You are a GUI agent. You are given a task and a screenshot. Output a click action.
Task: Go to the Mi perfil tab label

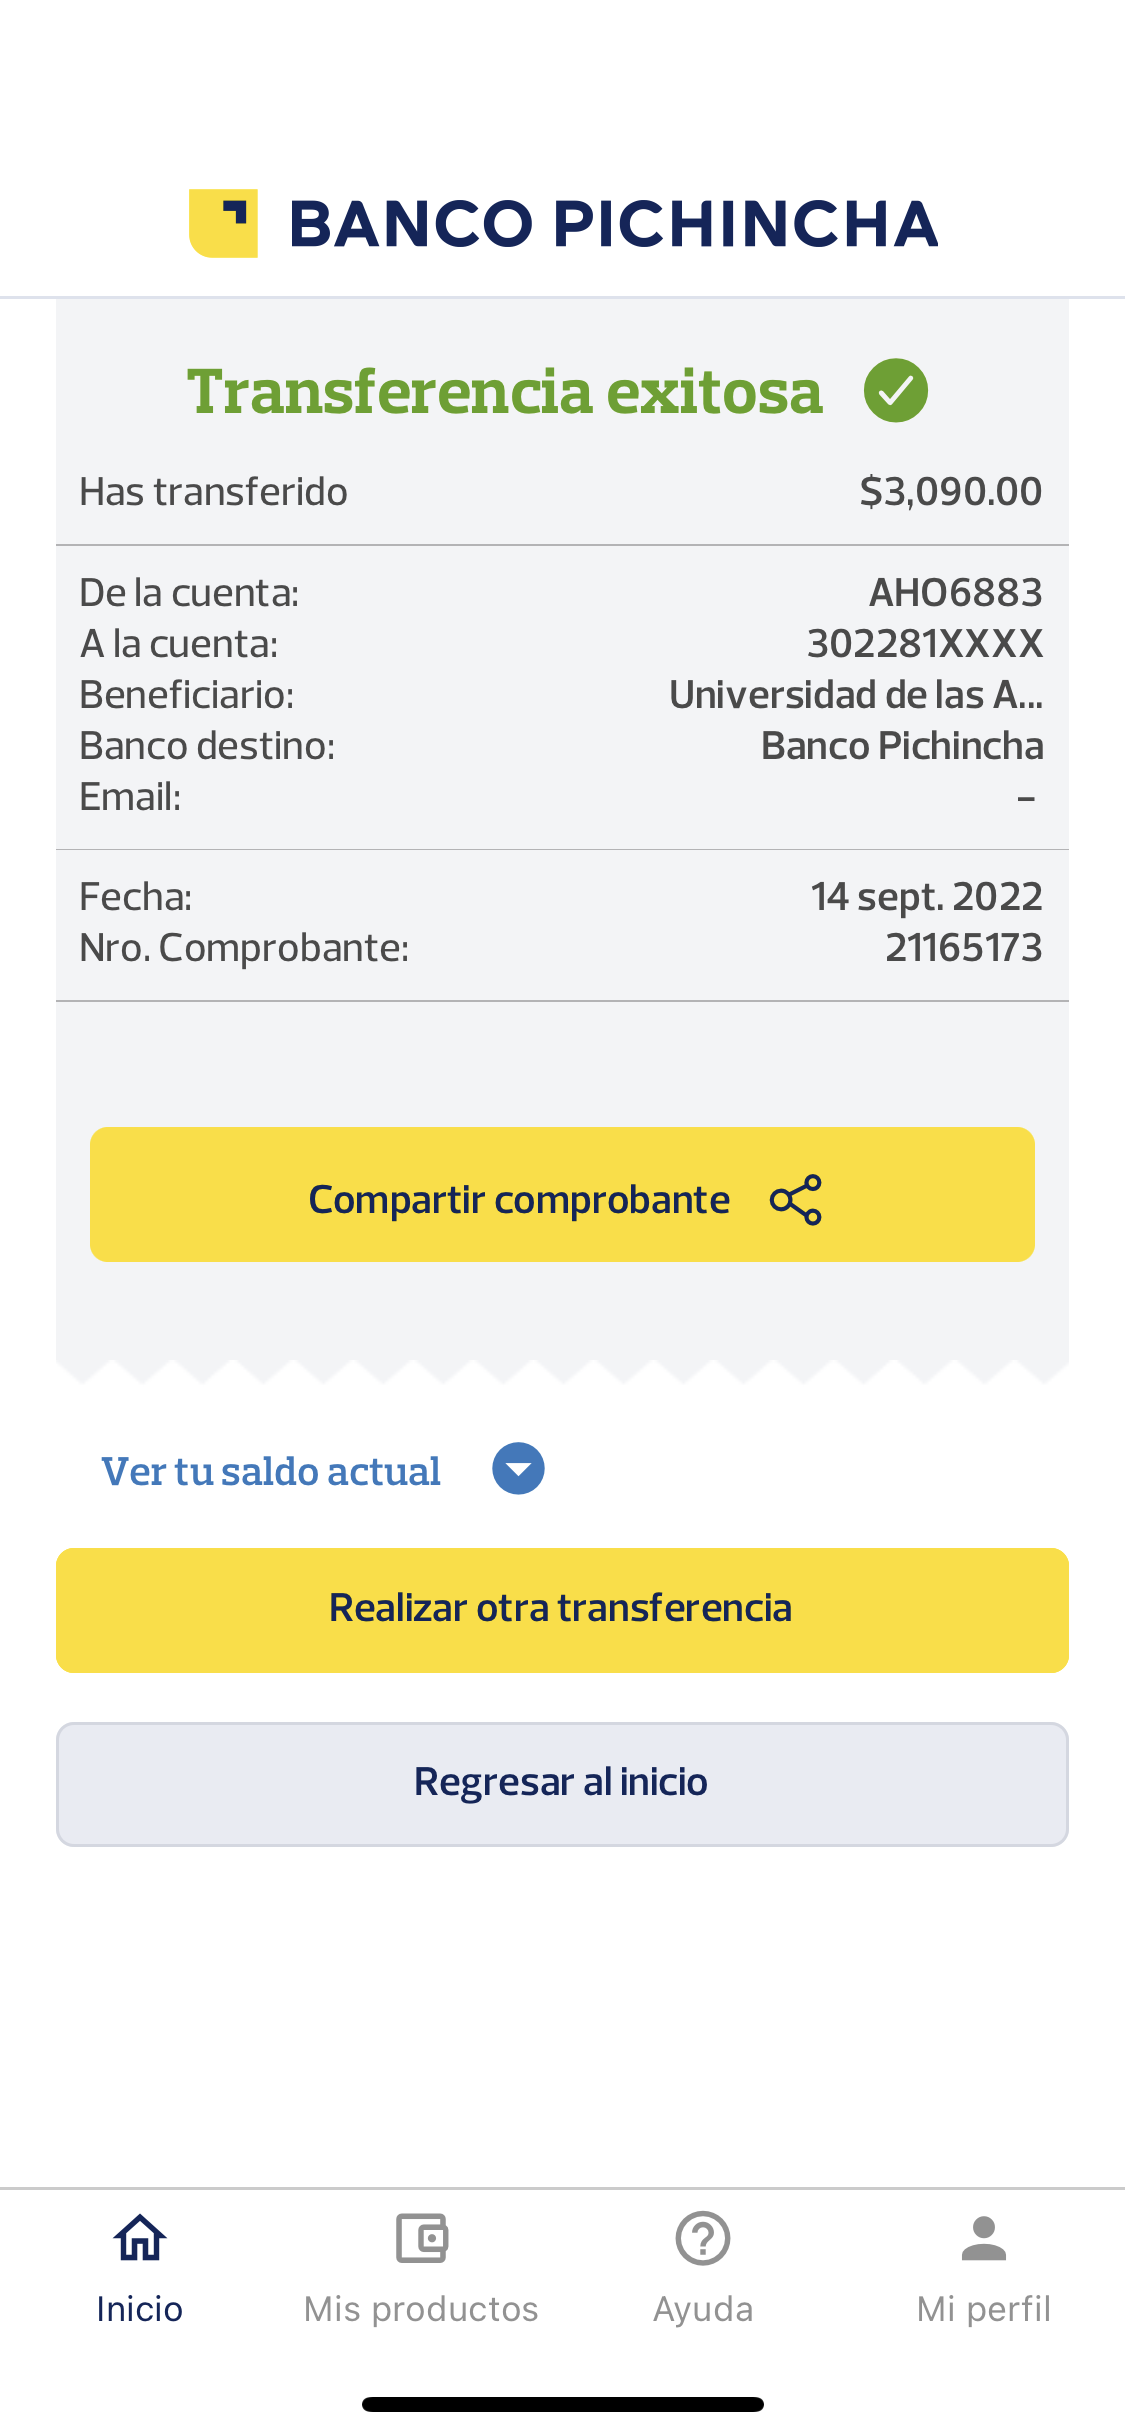pos(984,2309)
